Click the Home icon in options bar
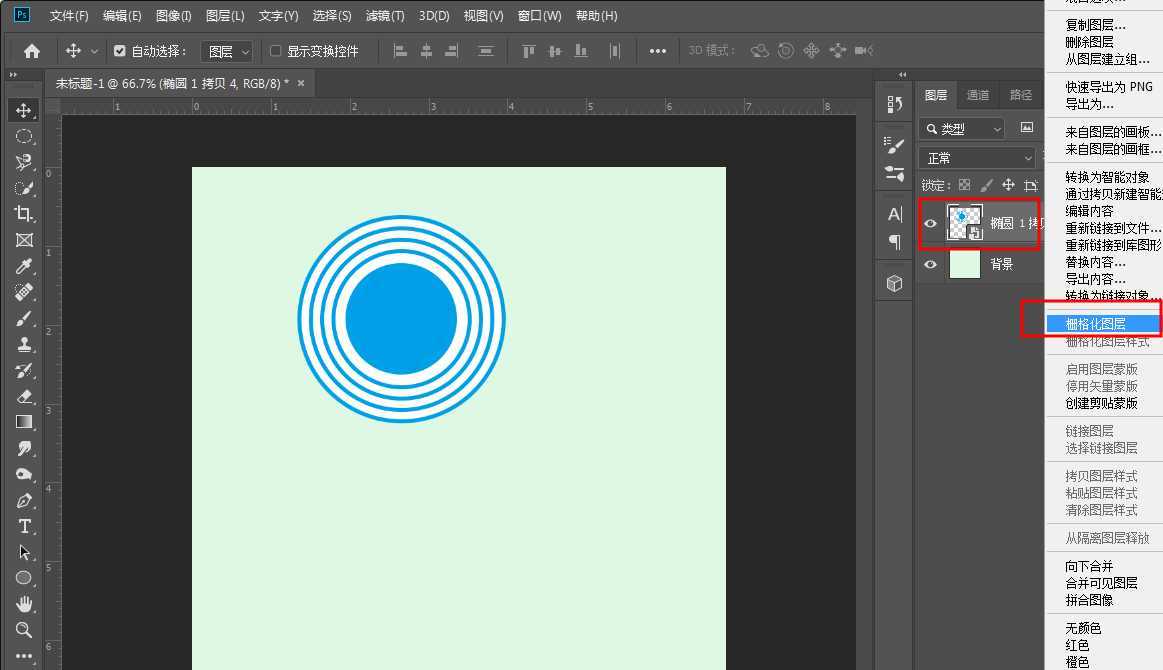 pos(32,51)
